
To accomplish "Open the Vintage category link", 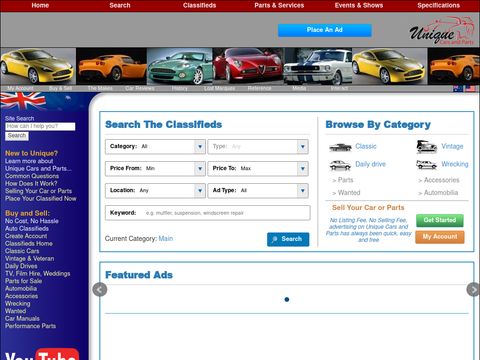I will tap(452, 146).
